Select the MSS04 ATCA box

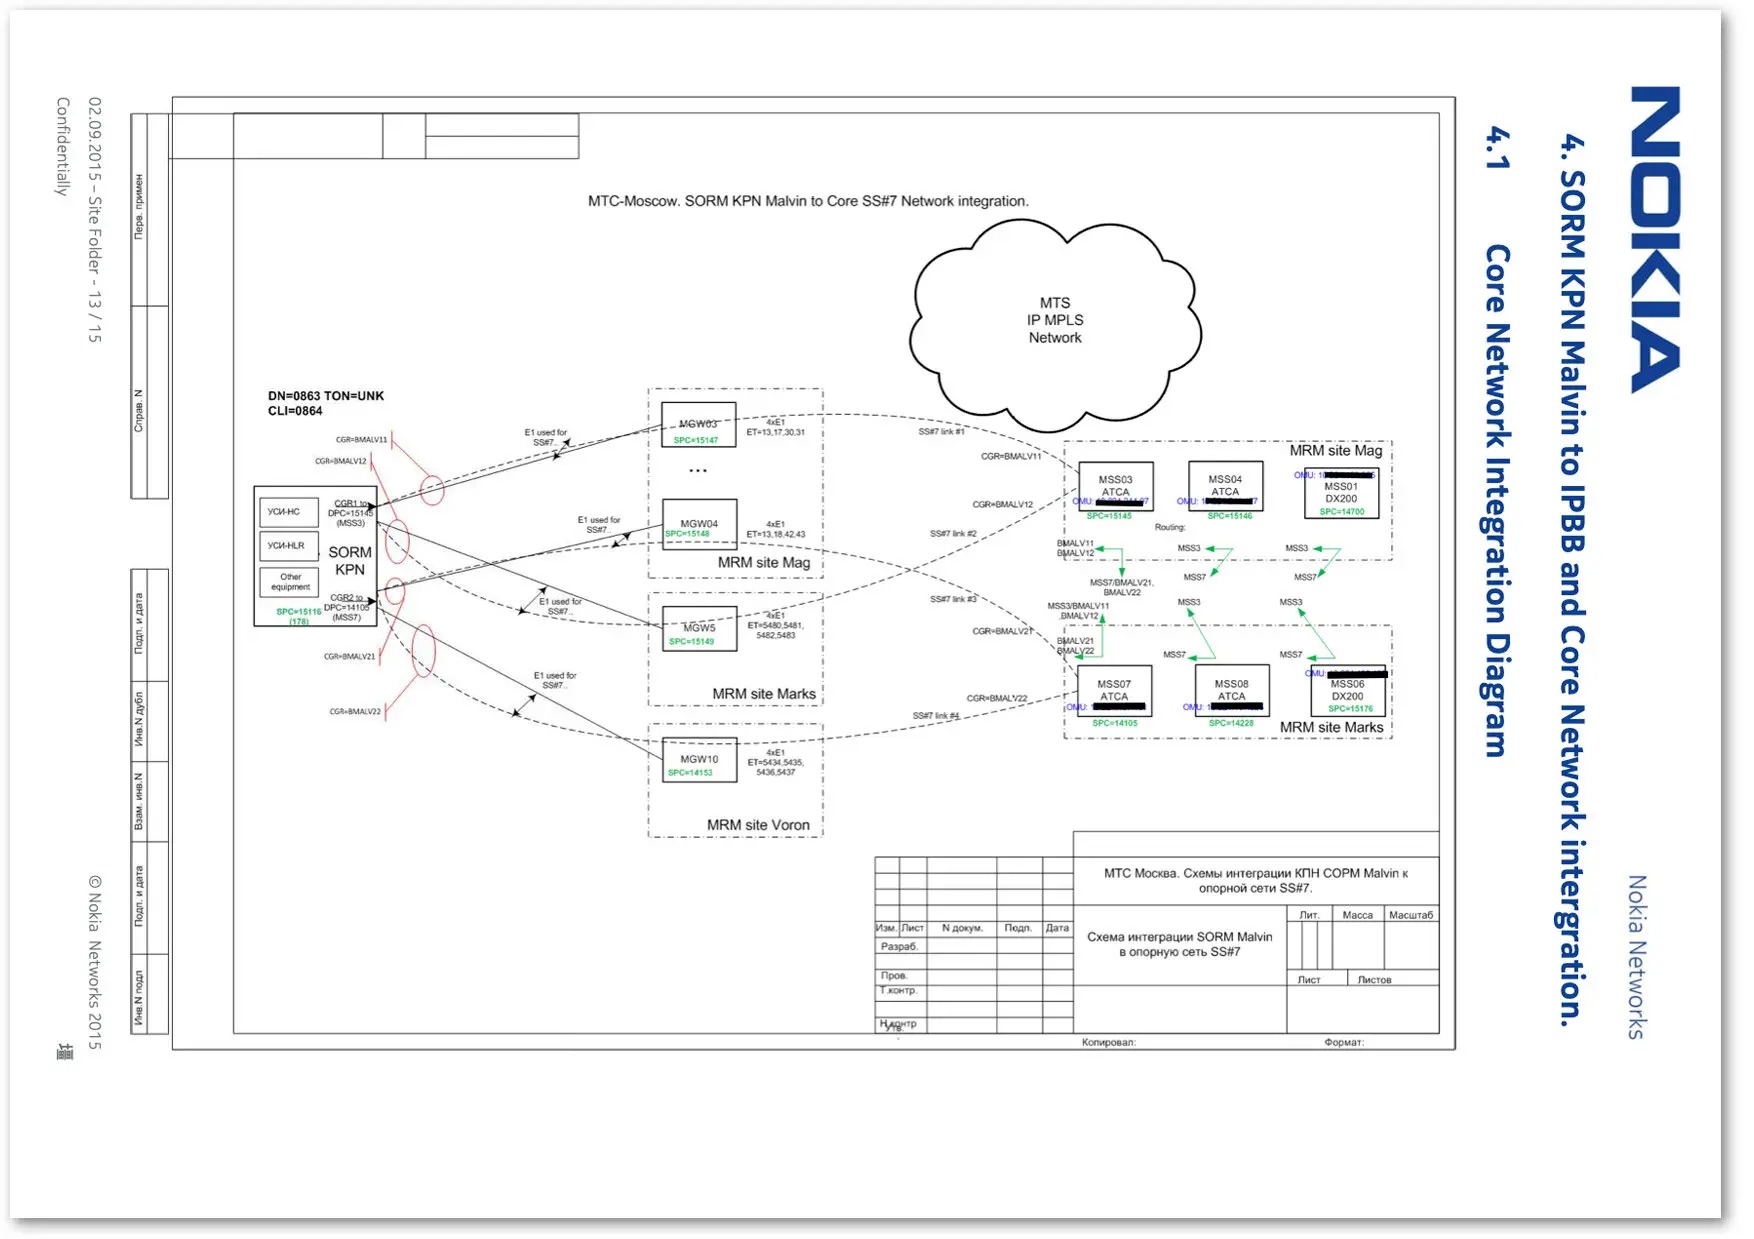click(1225, 487)
